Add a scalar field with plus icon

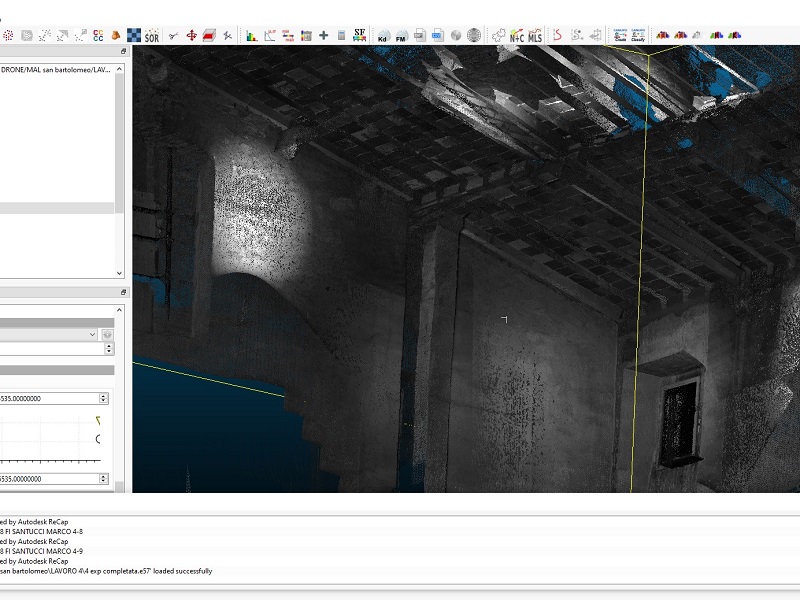tap(323, 35)
